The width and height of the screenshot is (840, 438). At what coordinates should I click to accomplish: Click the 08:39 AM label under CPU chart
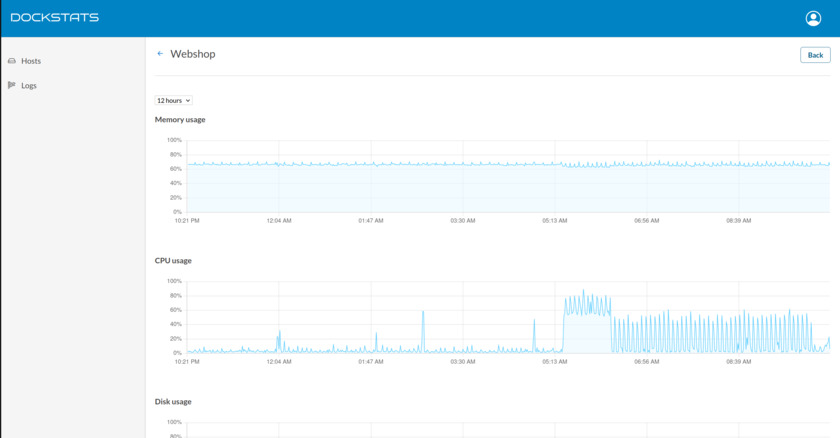coord(739,361)
